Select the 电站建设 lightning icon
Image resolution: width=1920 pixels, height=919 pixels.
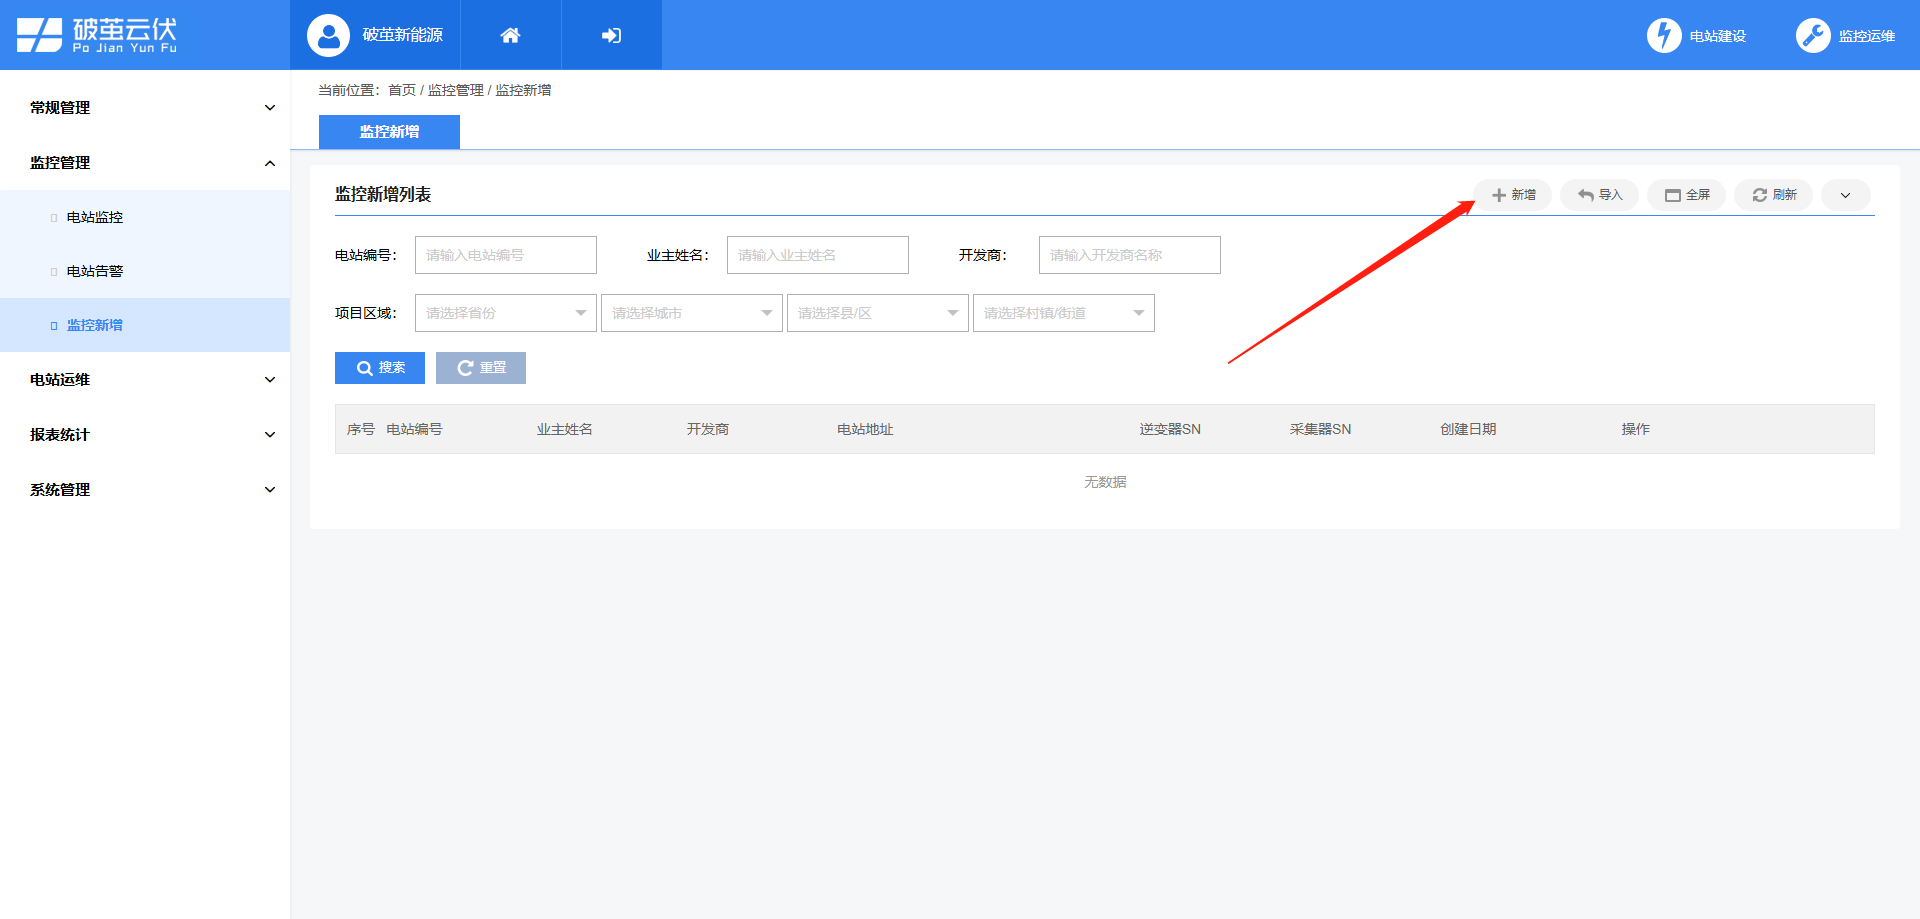[x=1663, y=34]
